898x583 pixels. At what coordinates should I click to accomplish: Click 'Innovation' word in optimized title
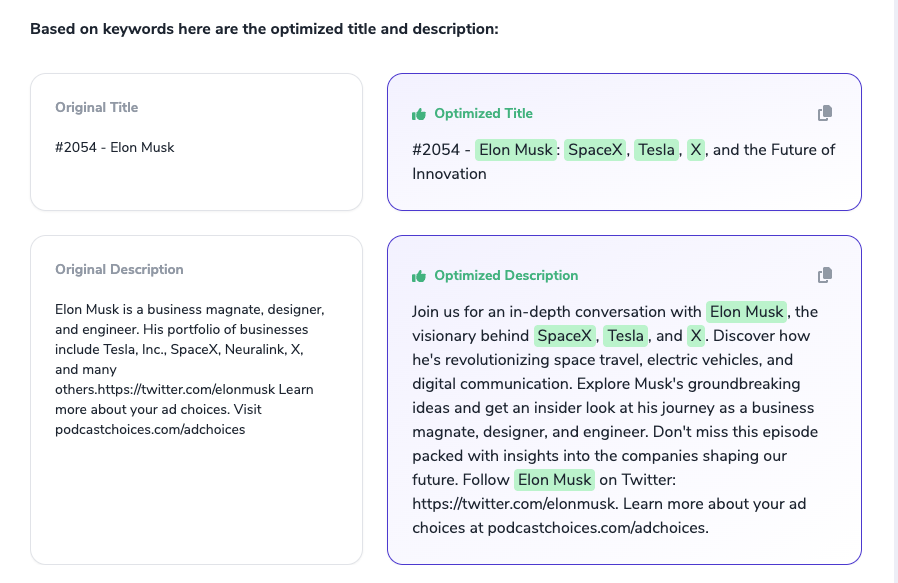[449, 174]
